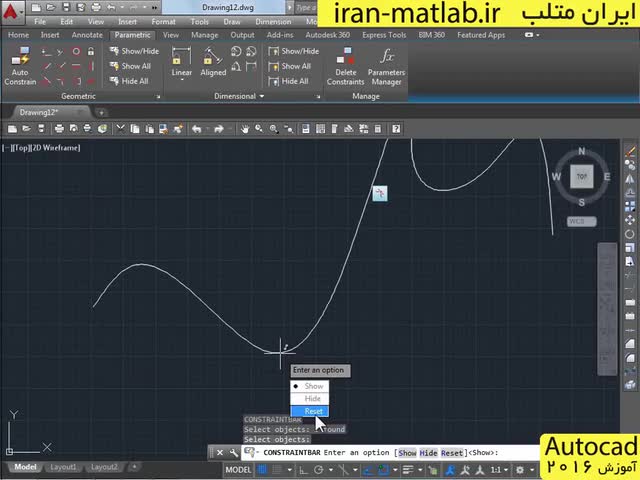Screen dimensions: 640x480
Task: Click the Redo arrow in the standard toolbar
Action: [x=219, y=129]
